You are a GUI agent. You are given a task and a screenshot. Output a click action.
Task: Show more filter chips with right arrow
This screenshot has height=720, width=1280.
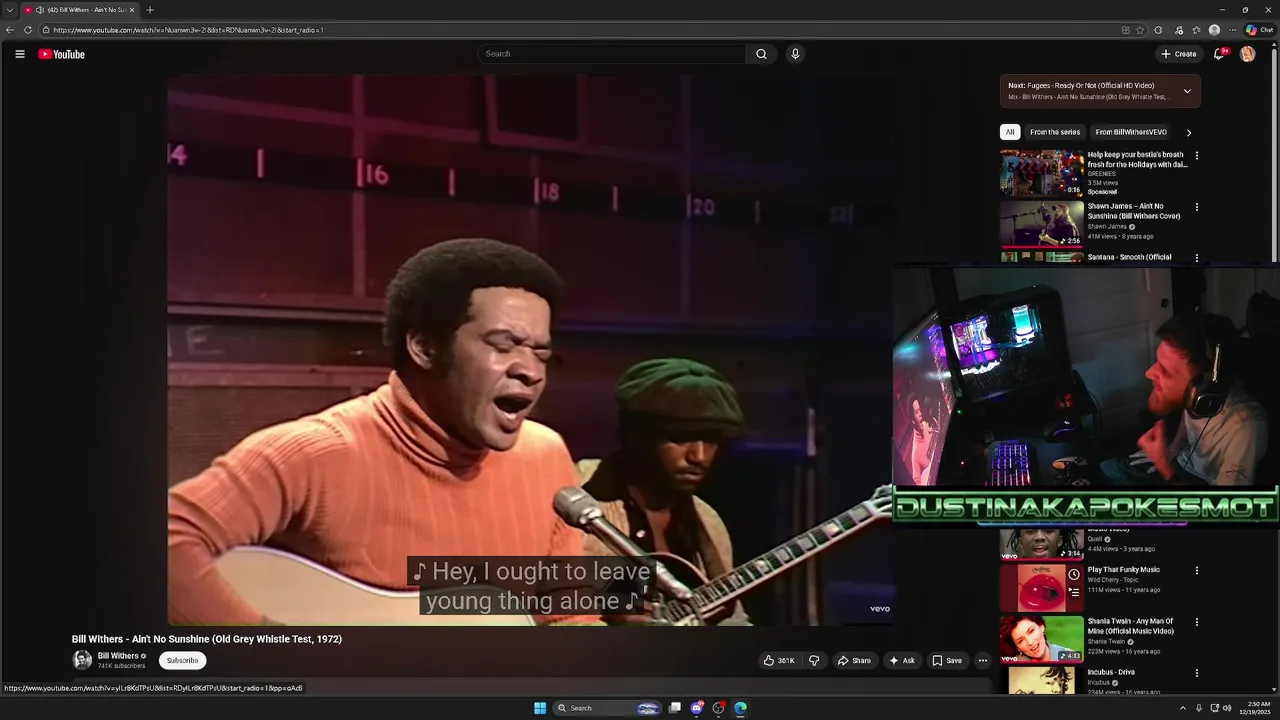pyautogui.click(x=1188, y=132)
